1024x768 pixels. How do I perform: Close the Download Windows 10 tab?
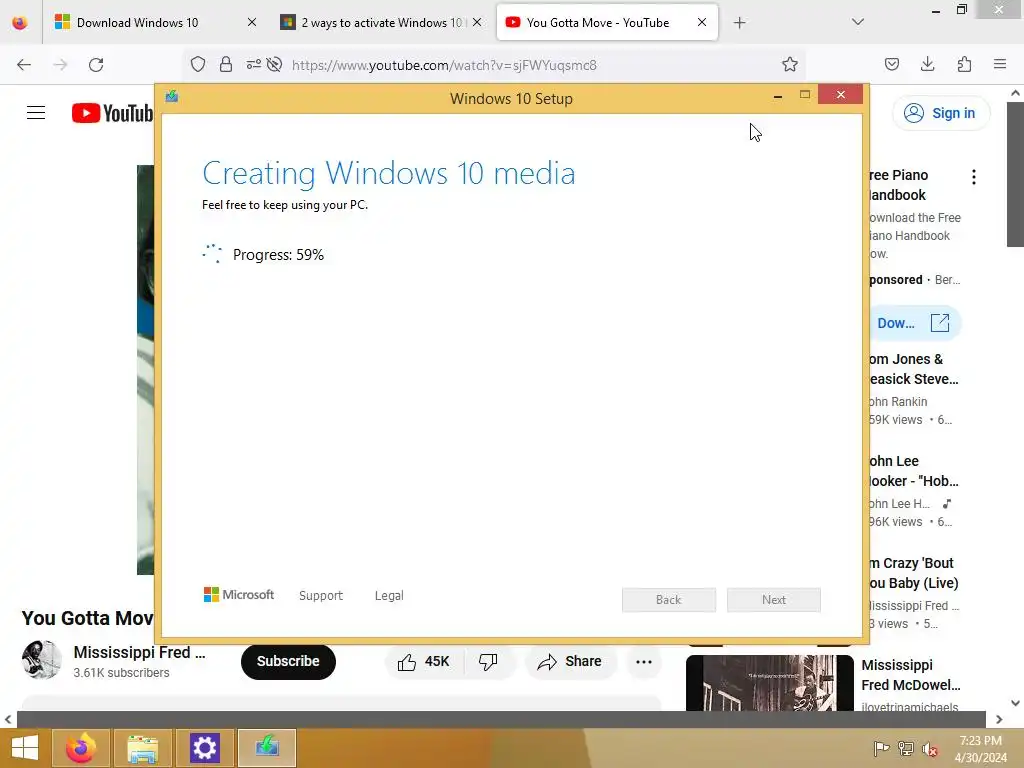(x=252, y=22)
